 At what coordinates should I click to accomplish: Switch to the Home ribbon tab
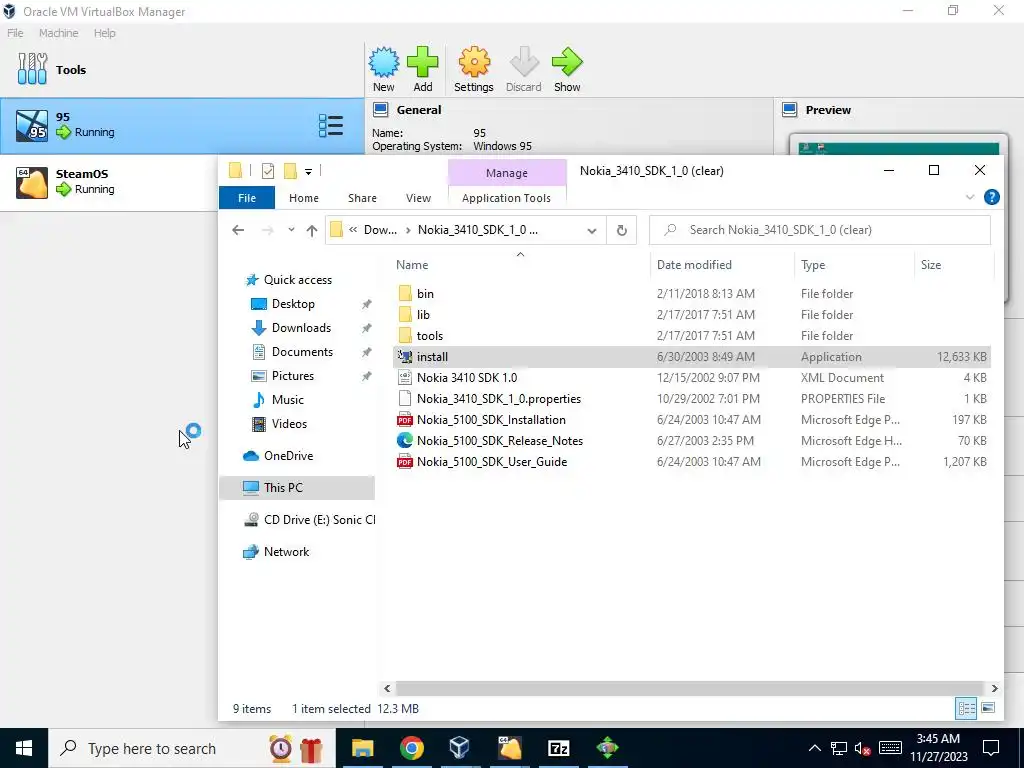304,198
